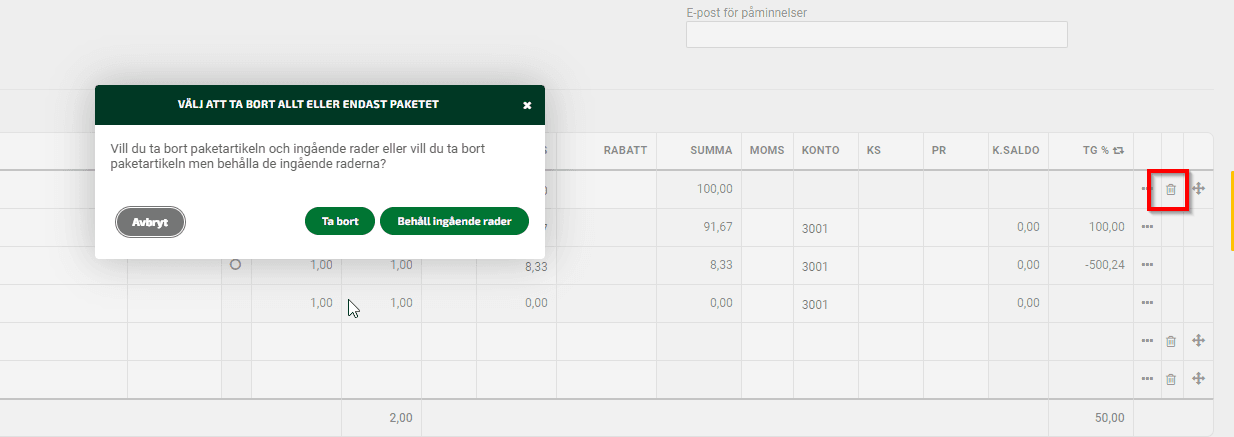
Task: Open three-dots menu on the 100,00 package row
Action: (1147, 189)
